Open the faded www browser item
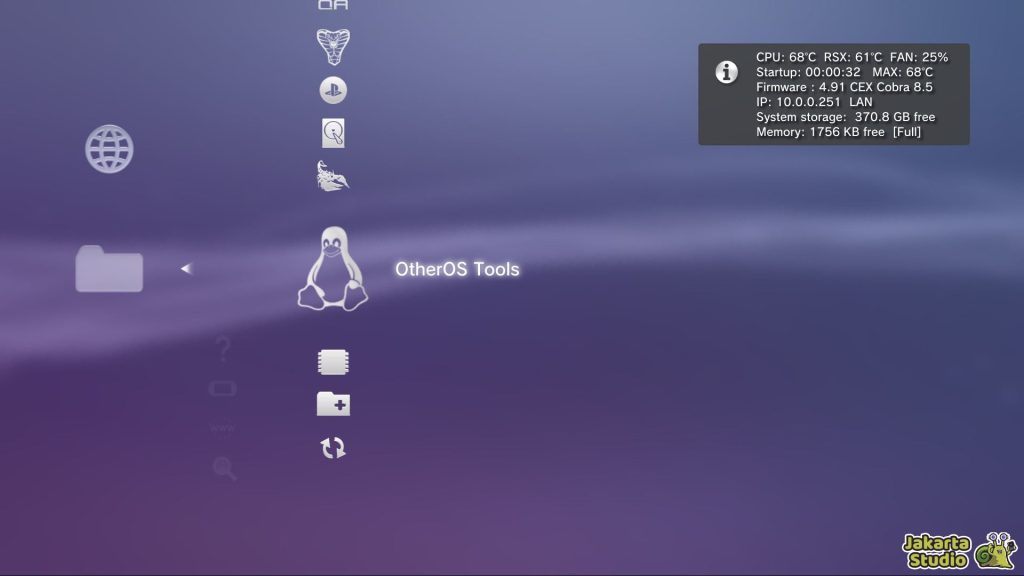 223,428
